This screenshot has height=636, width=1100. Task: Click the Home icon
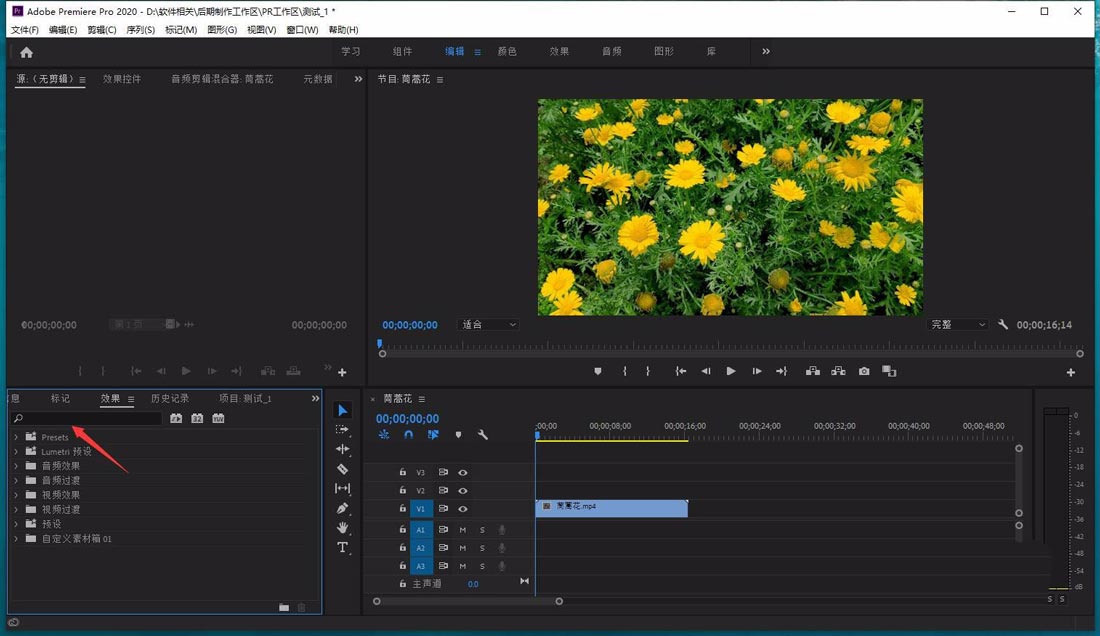(x=26, y=52)
